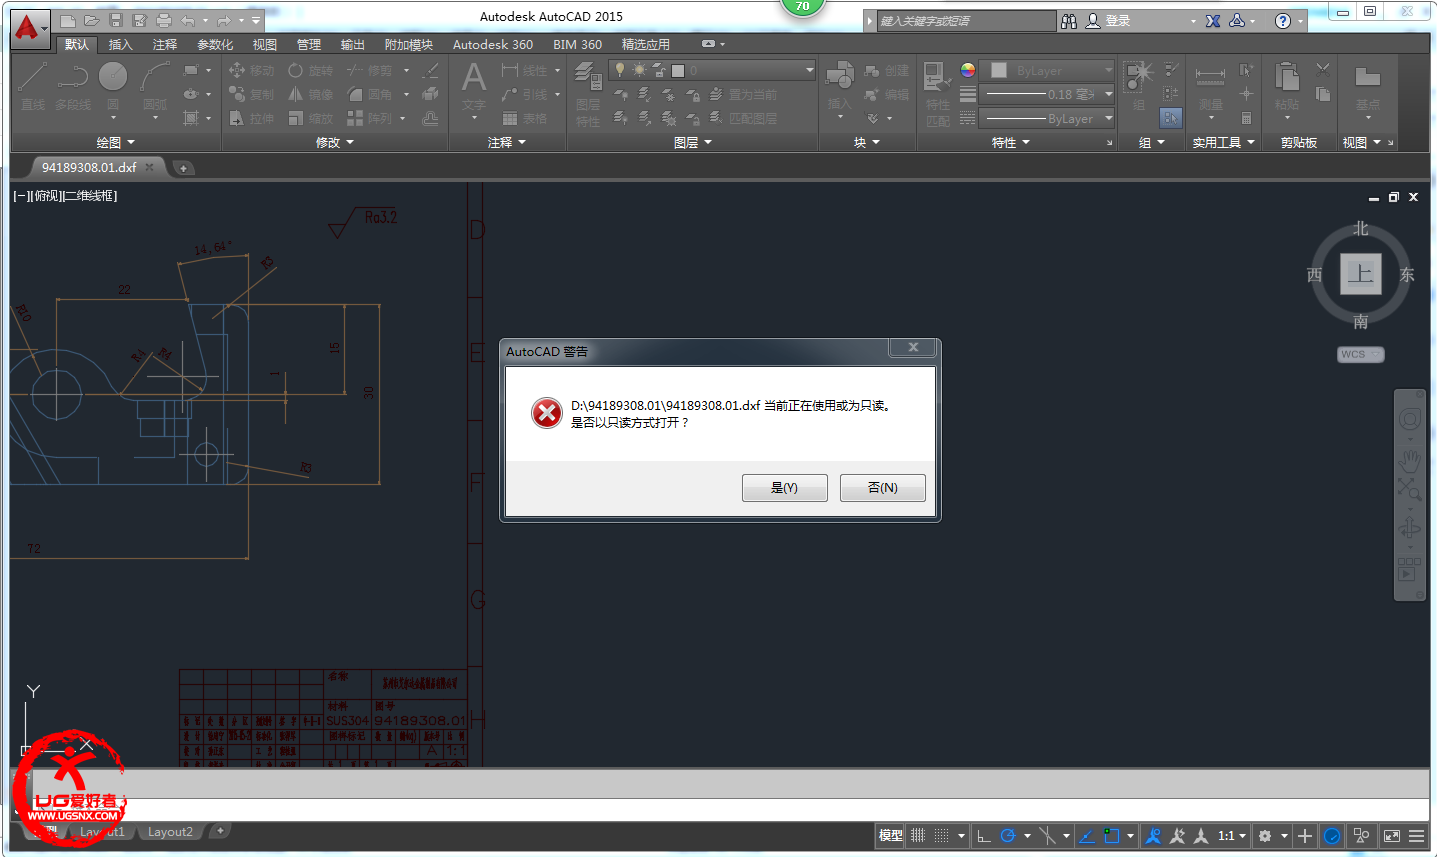Screen dimensions: 1437x857
Task: Open the 0.18 lineweight dropdown
Action: [1047, 94]
